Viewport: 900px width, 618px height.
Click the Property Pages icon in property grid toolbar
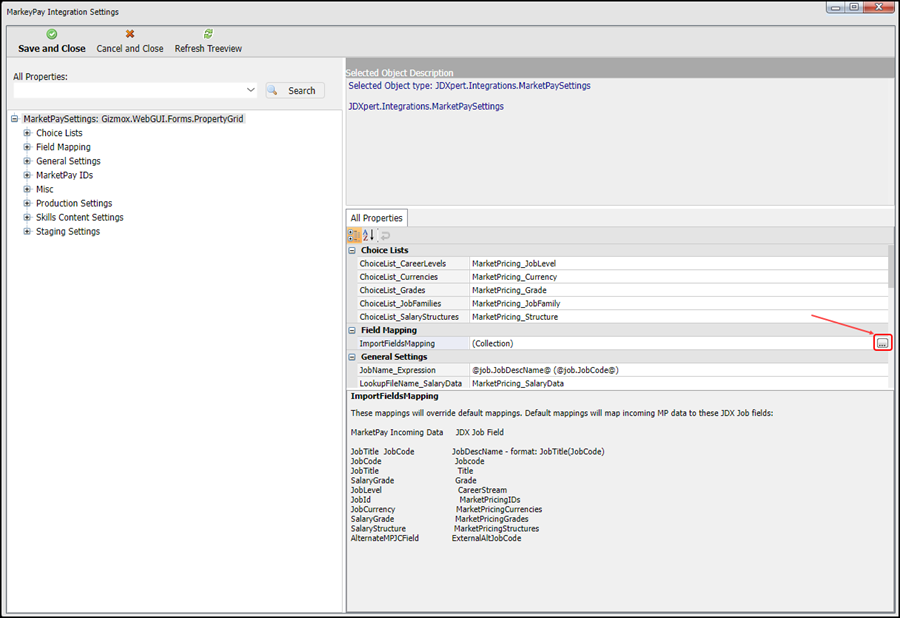coord(386,235)
